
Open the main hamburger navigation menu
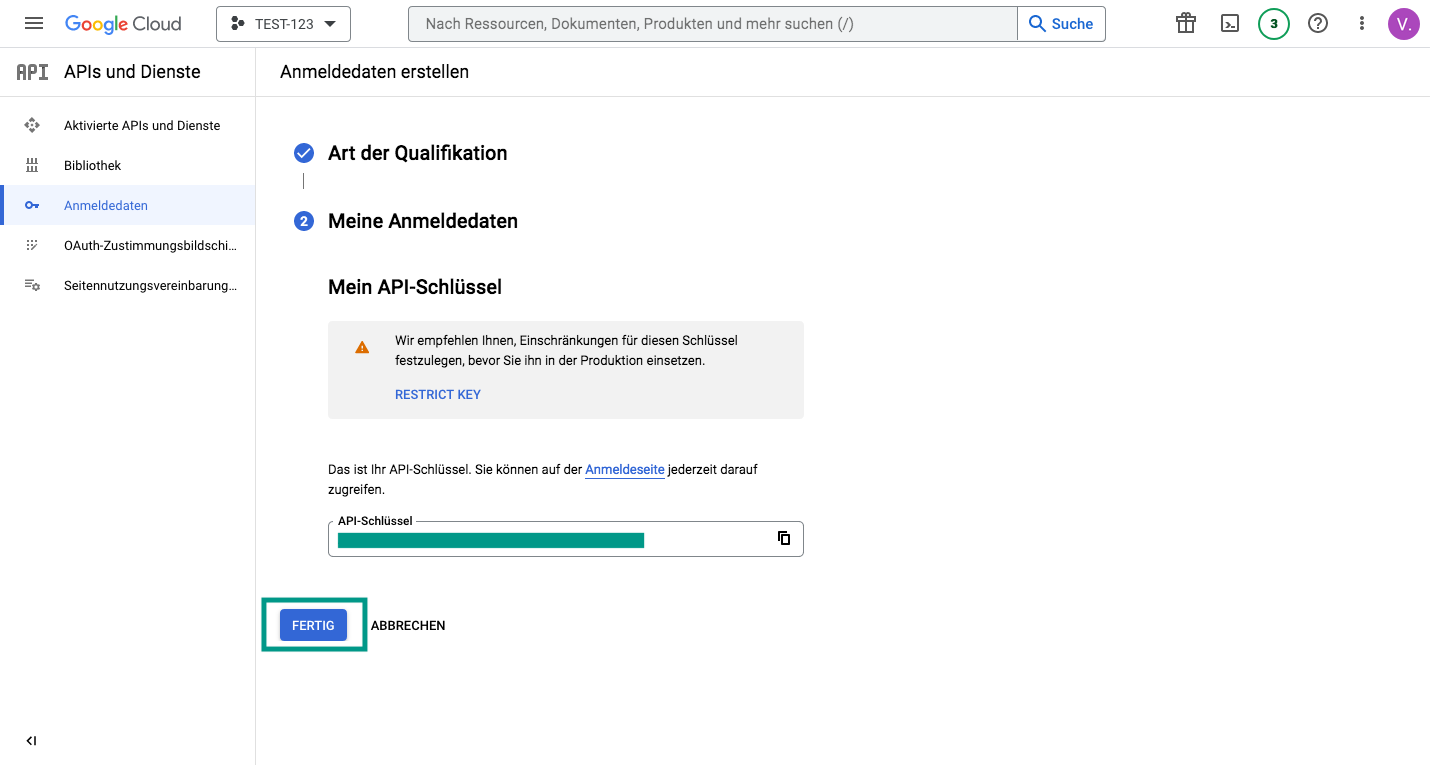tap(34, 23)
